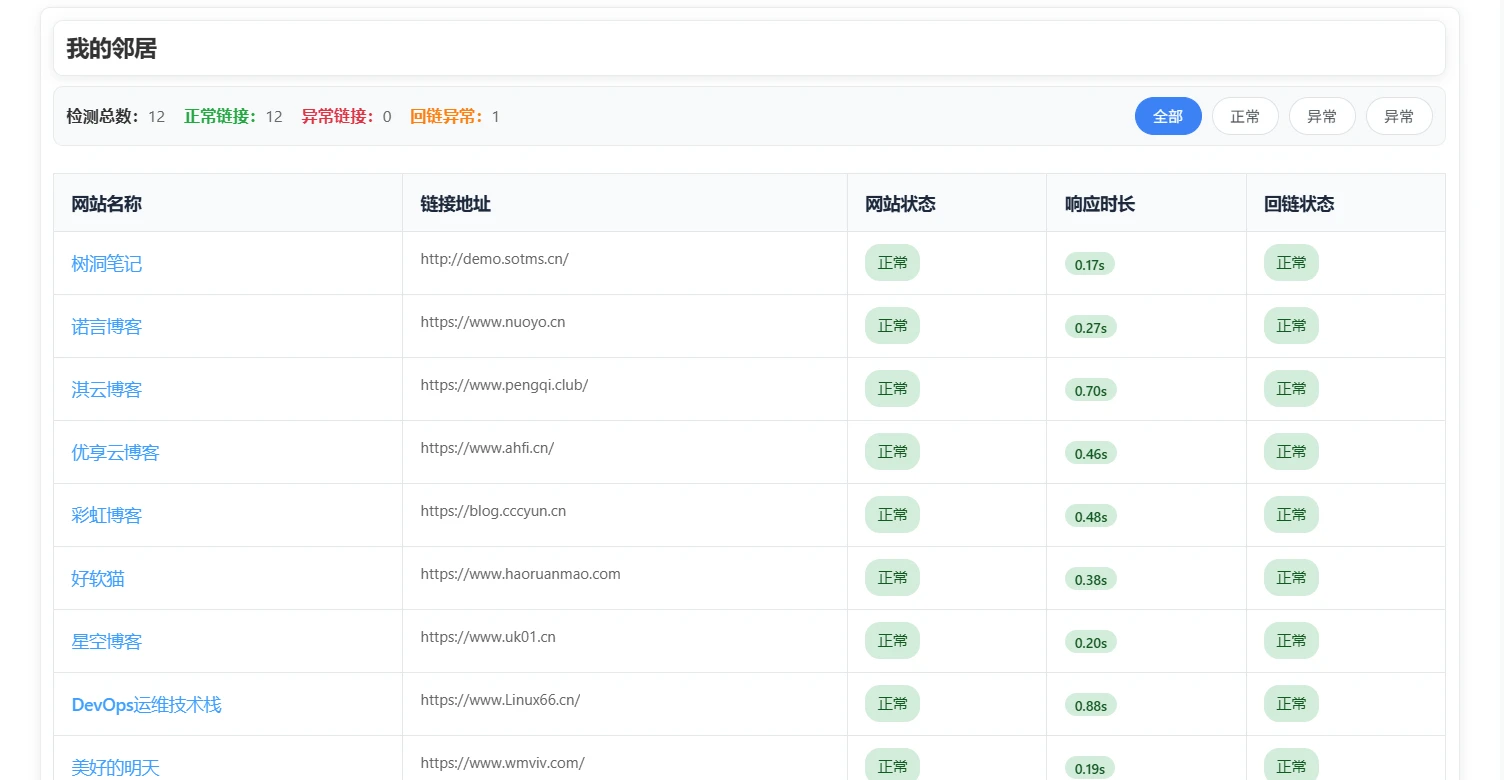Click the 0.17s response time badge
1504x780 pixels.
[1090, 265]
